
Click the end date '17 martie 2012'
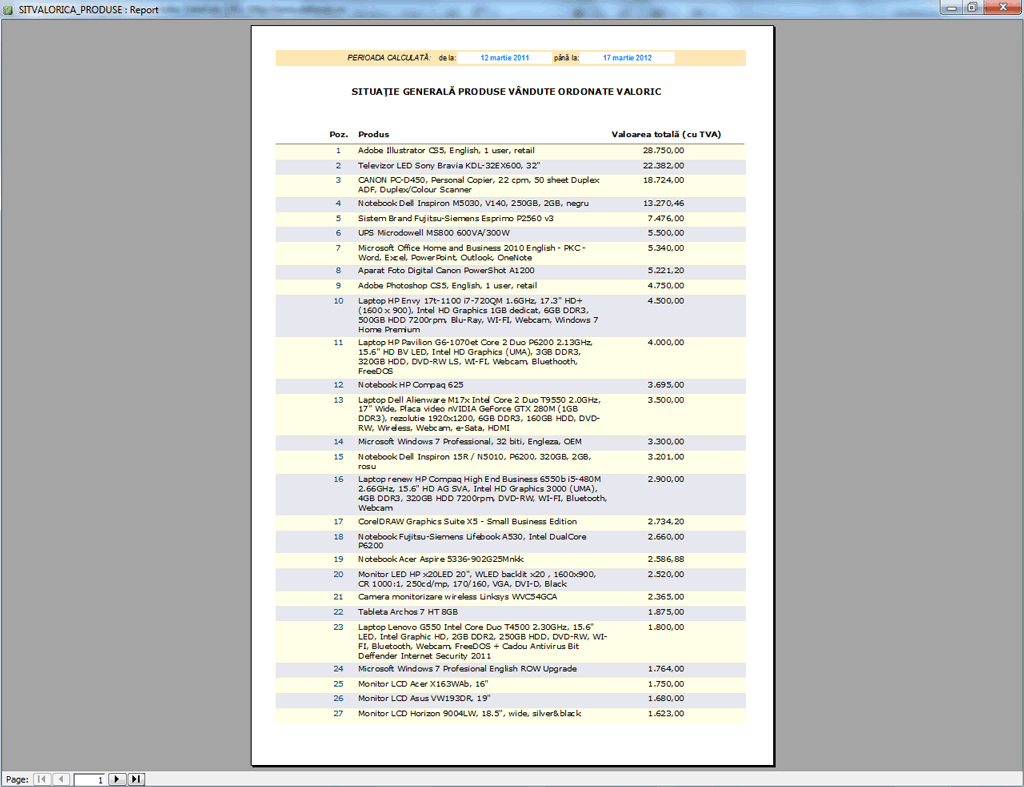(627, 58)
